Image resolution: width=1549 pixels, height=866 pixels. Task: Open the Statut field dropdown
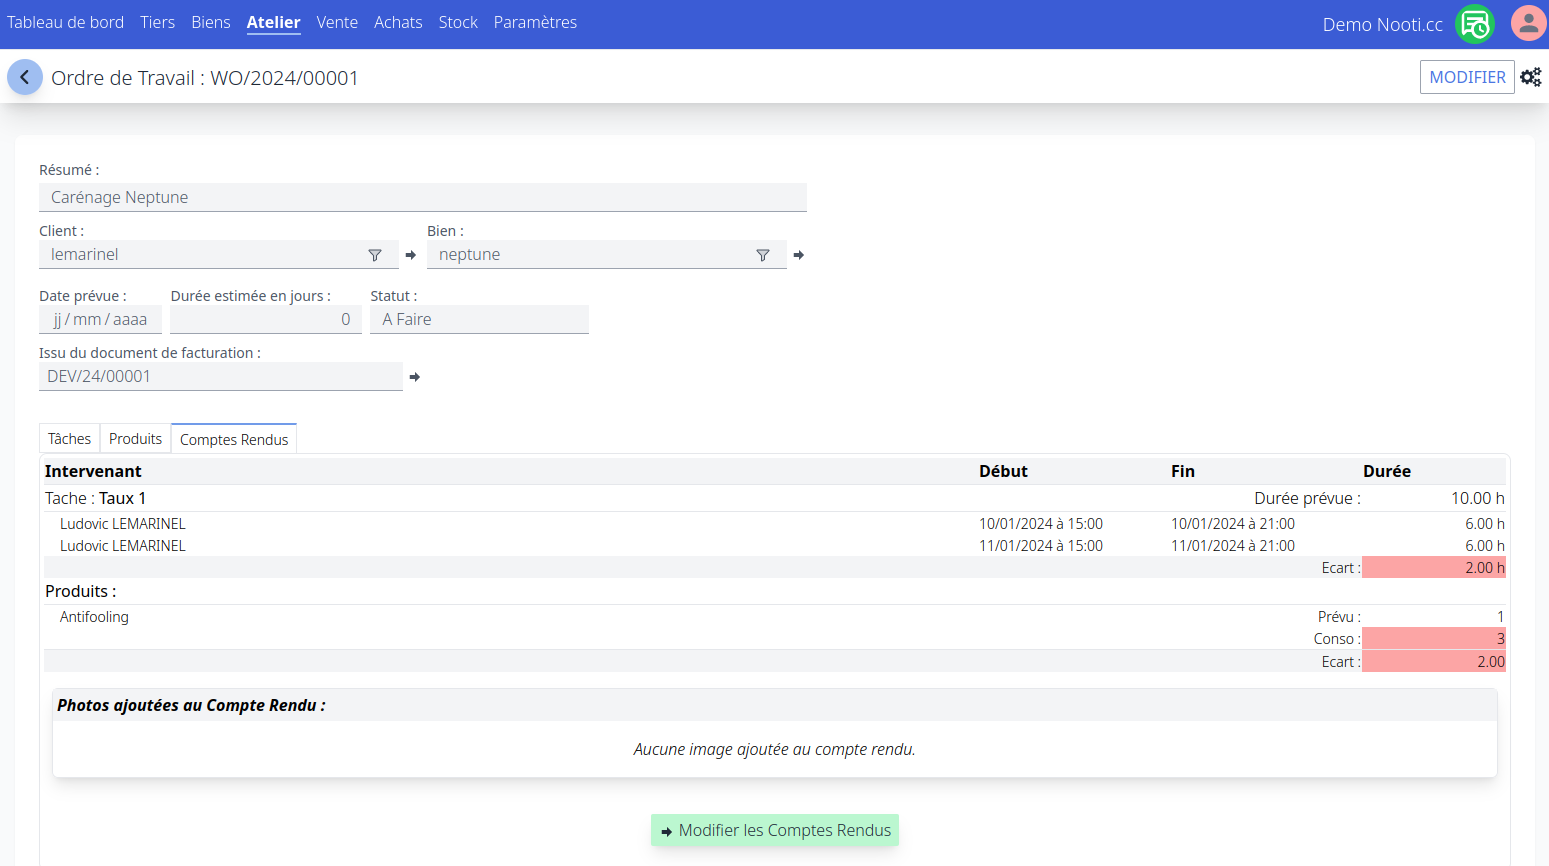[x=479, y=320]
